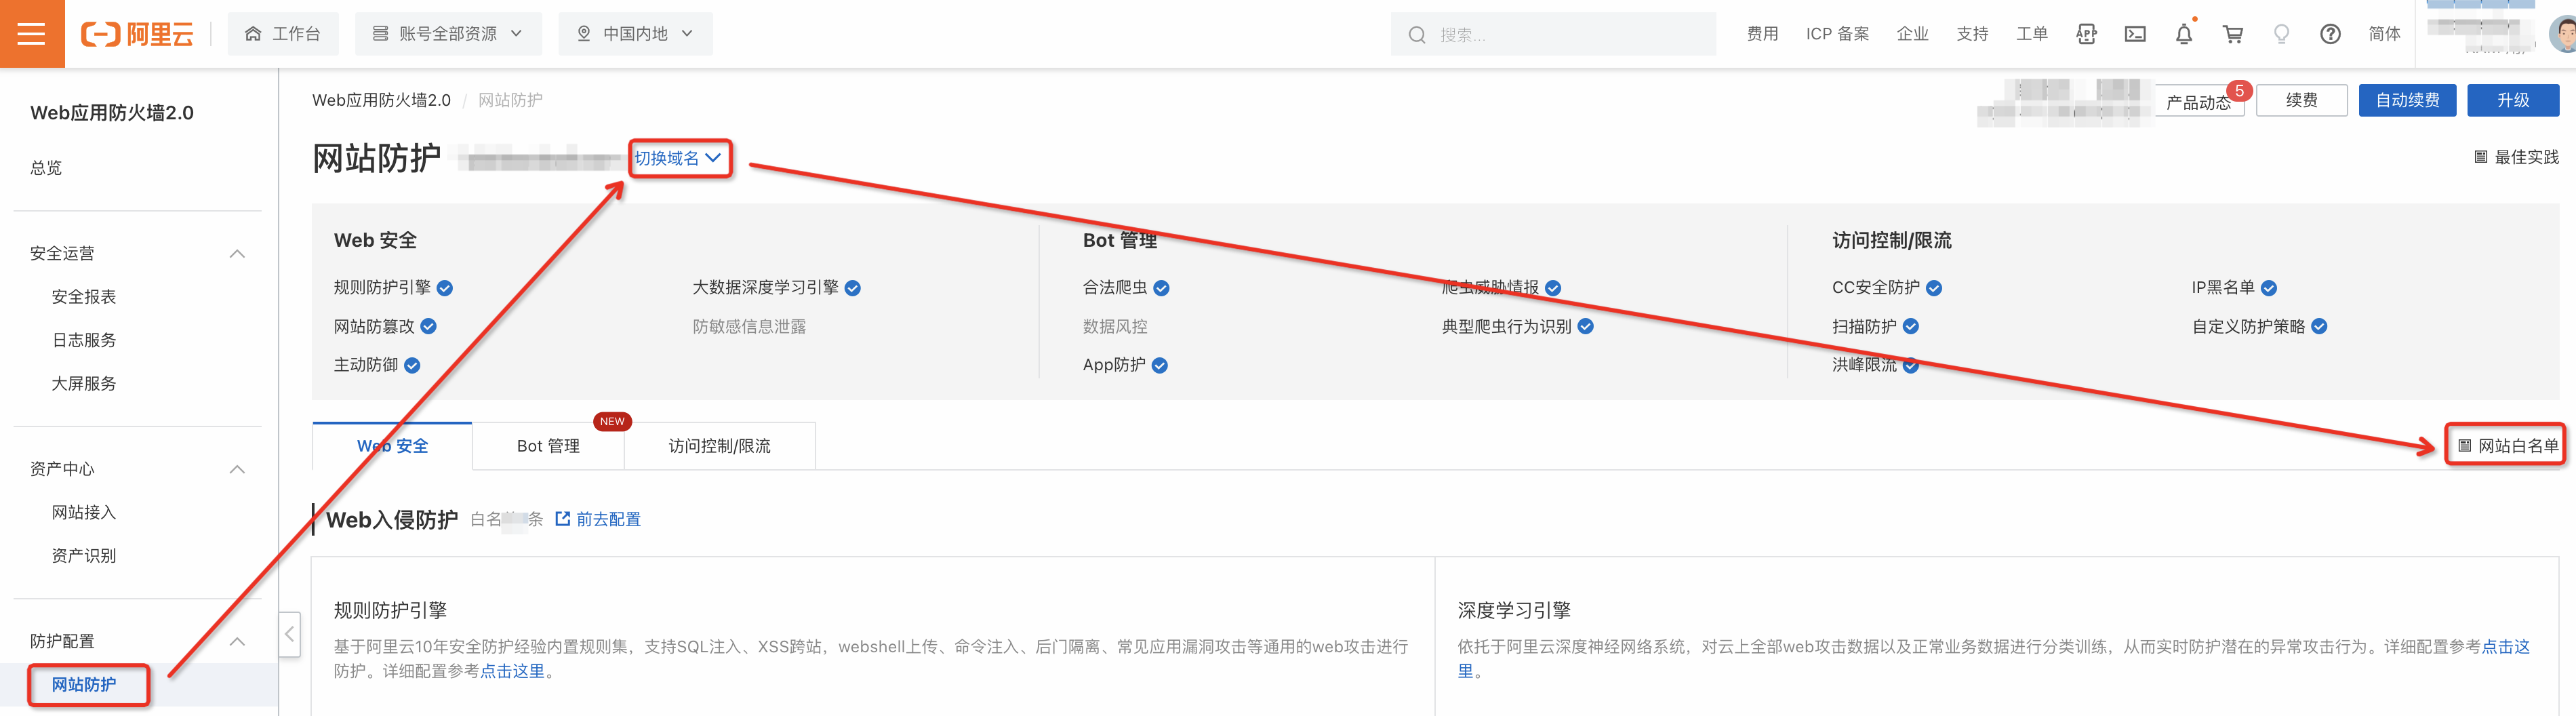Switch language via 简体
Viewport: 2576px width, 716px height.
(2384, 34)
